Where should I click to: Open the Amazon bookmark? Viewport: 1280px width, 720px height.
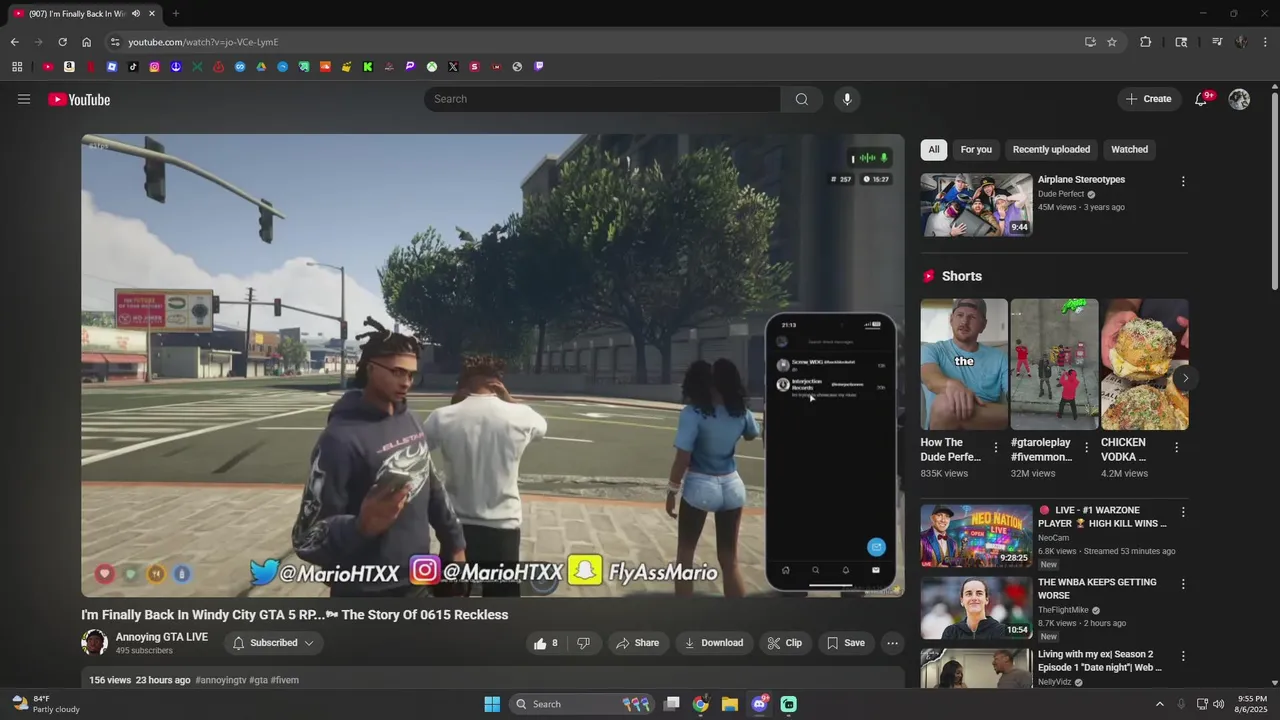[x=69, y=67]
